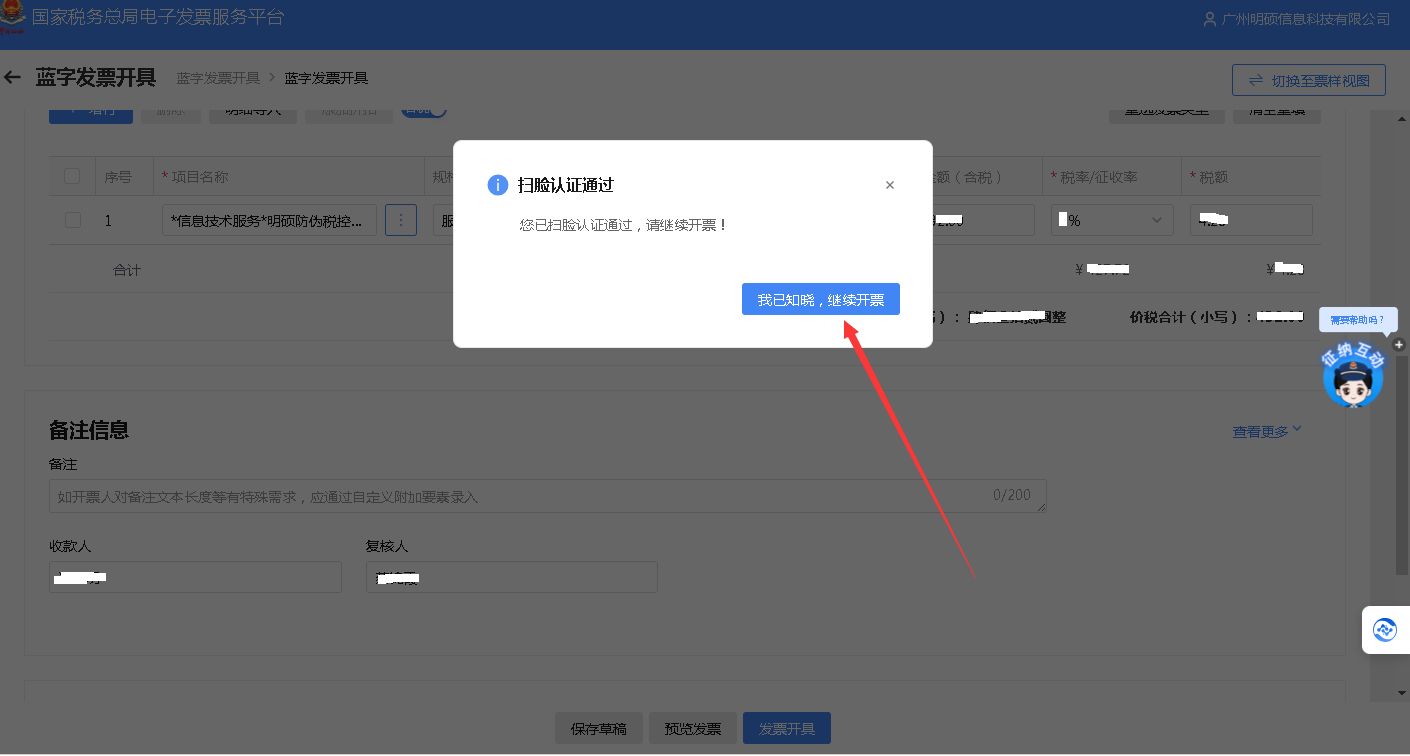This screenshot has width=1410, height=756.
Task: Expand 查看更多 in 备注信息 section
Action: (1267, 431)
